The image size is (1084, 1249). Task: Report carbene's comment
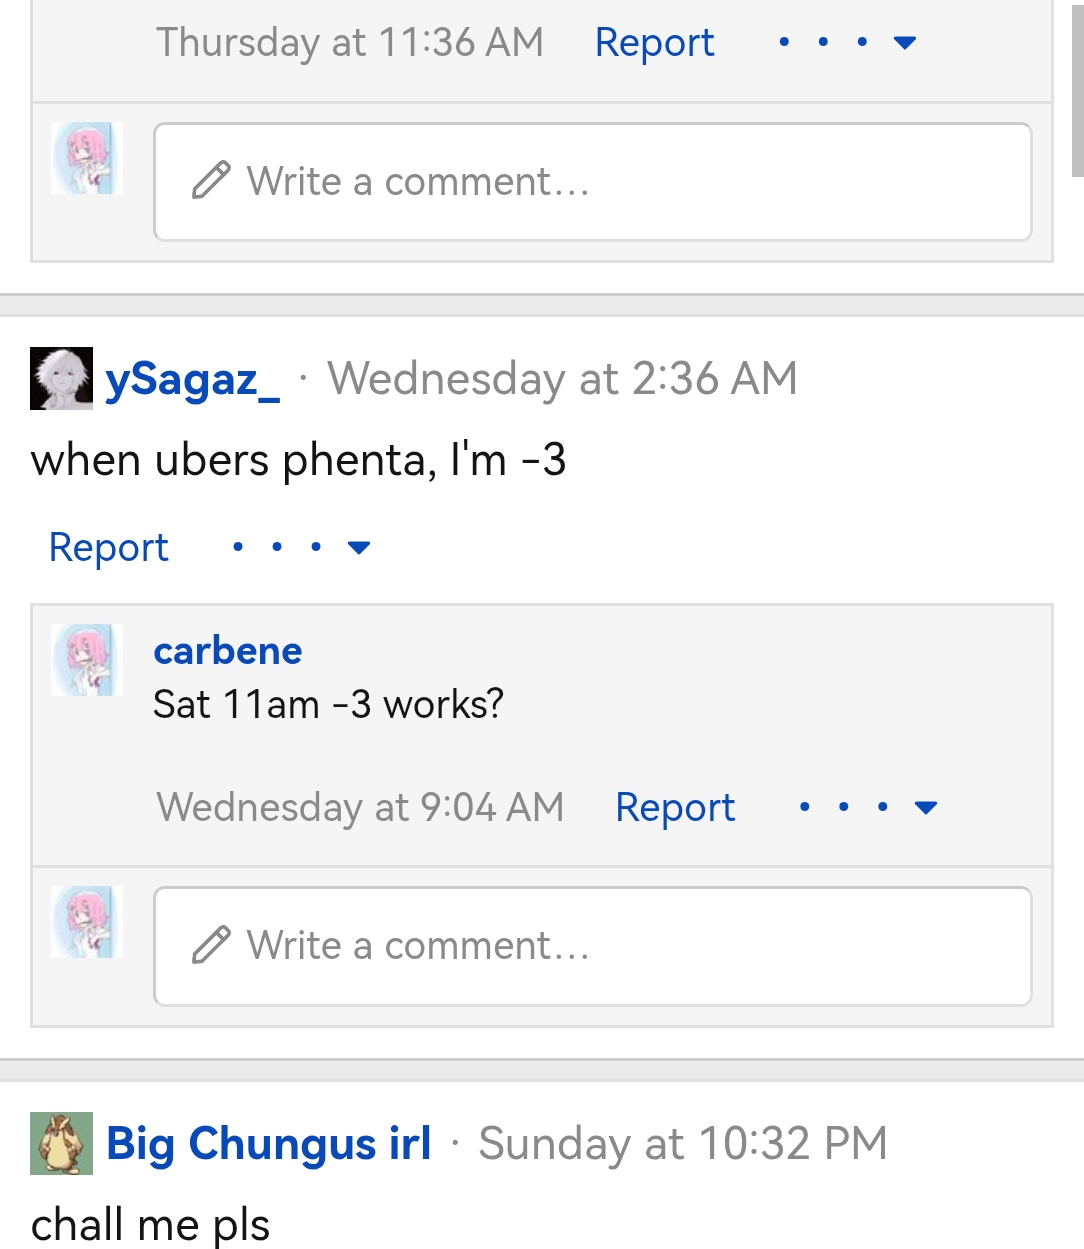(675, 806)
